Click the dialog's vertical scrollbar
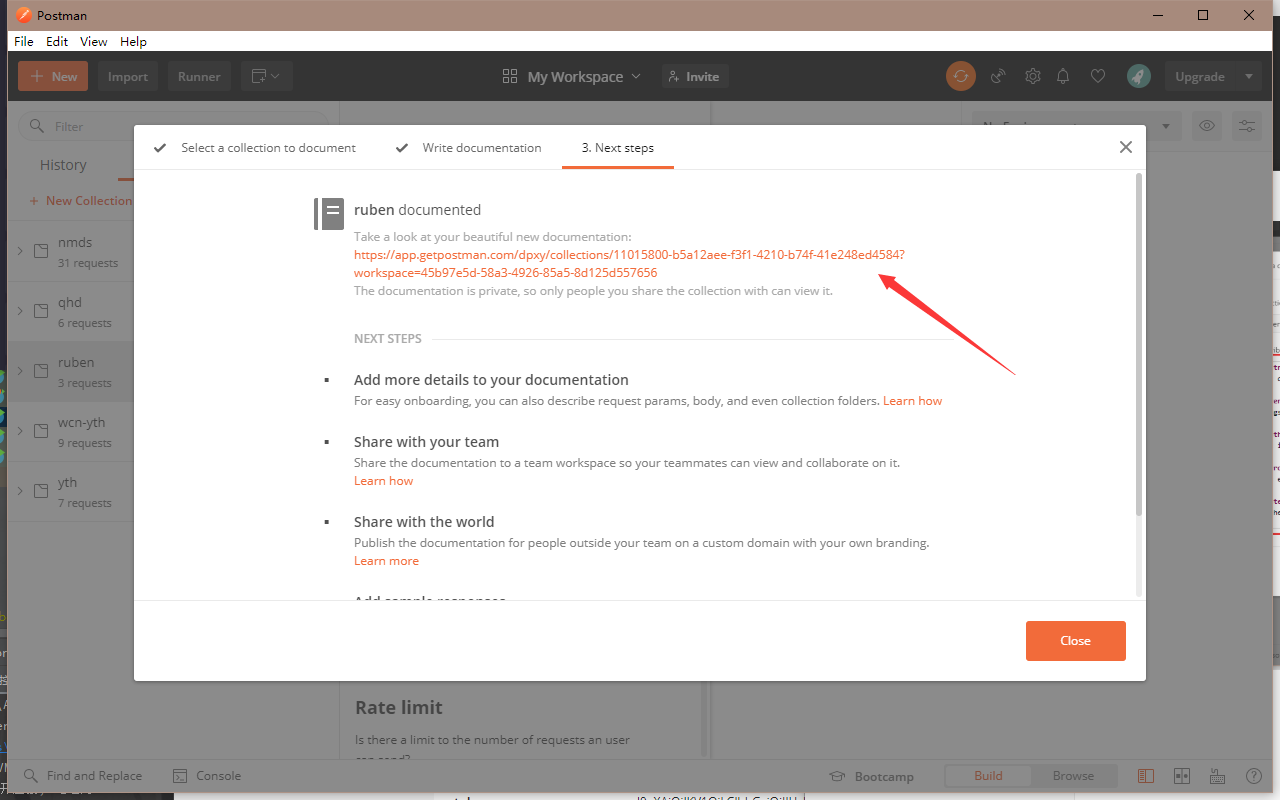 (x=1139, y=345)
